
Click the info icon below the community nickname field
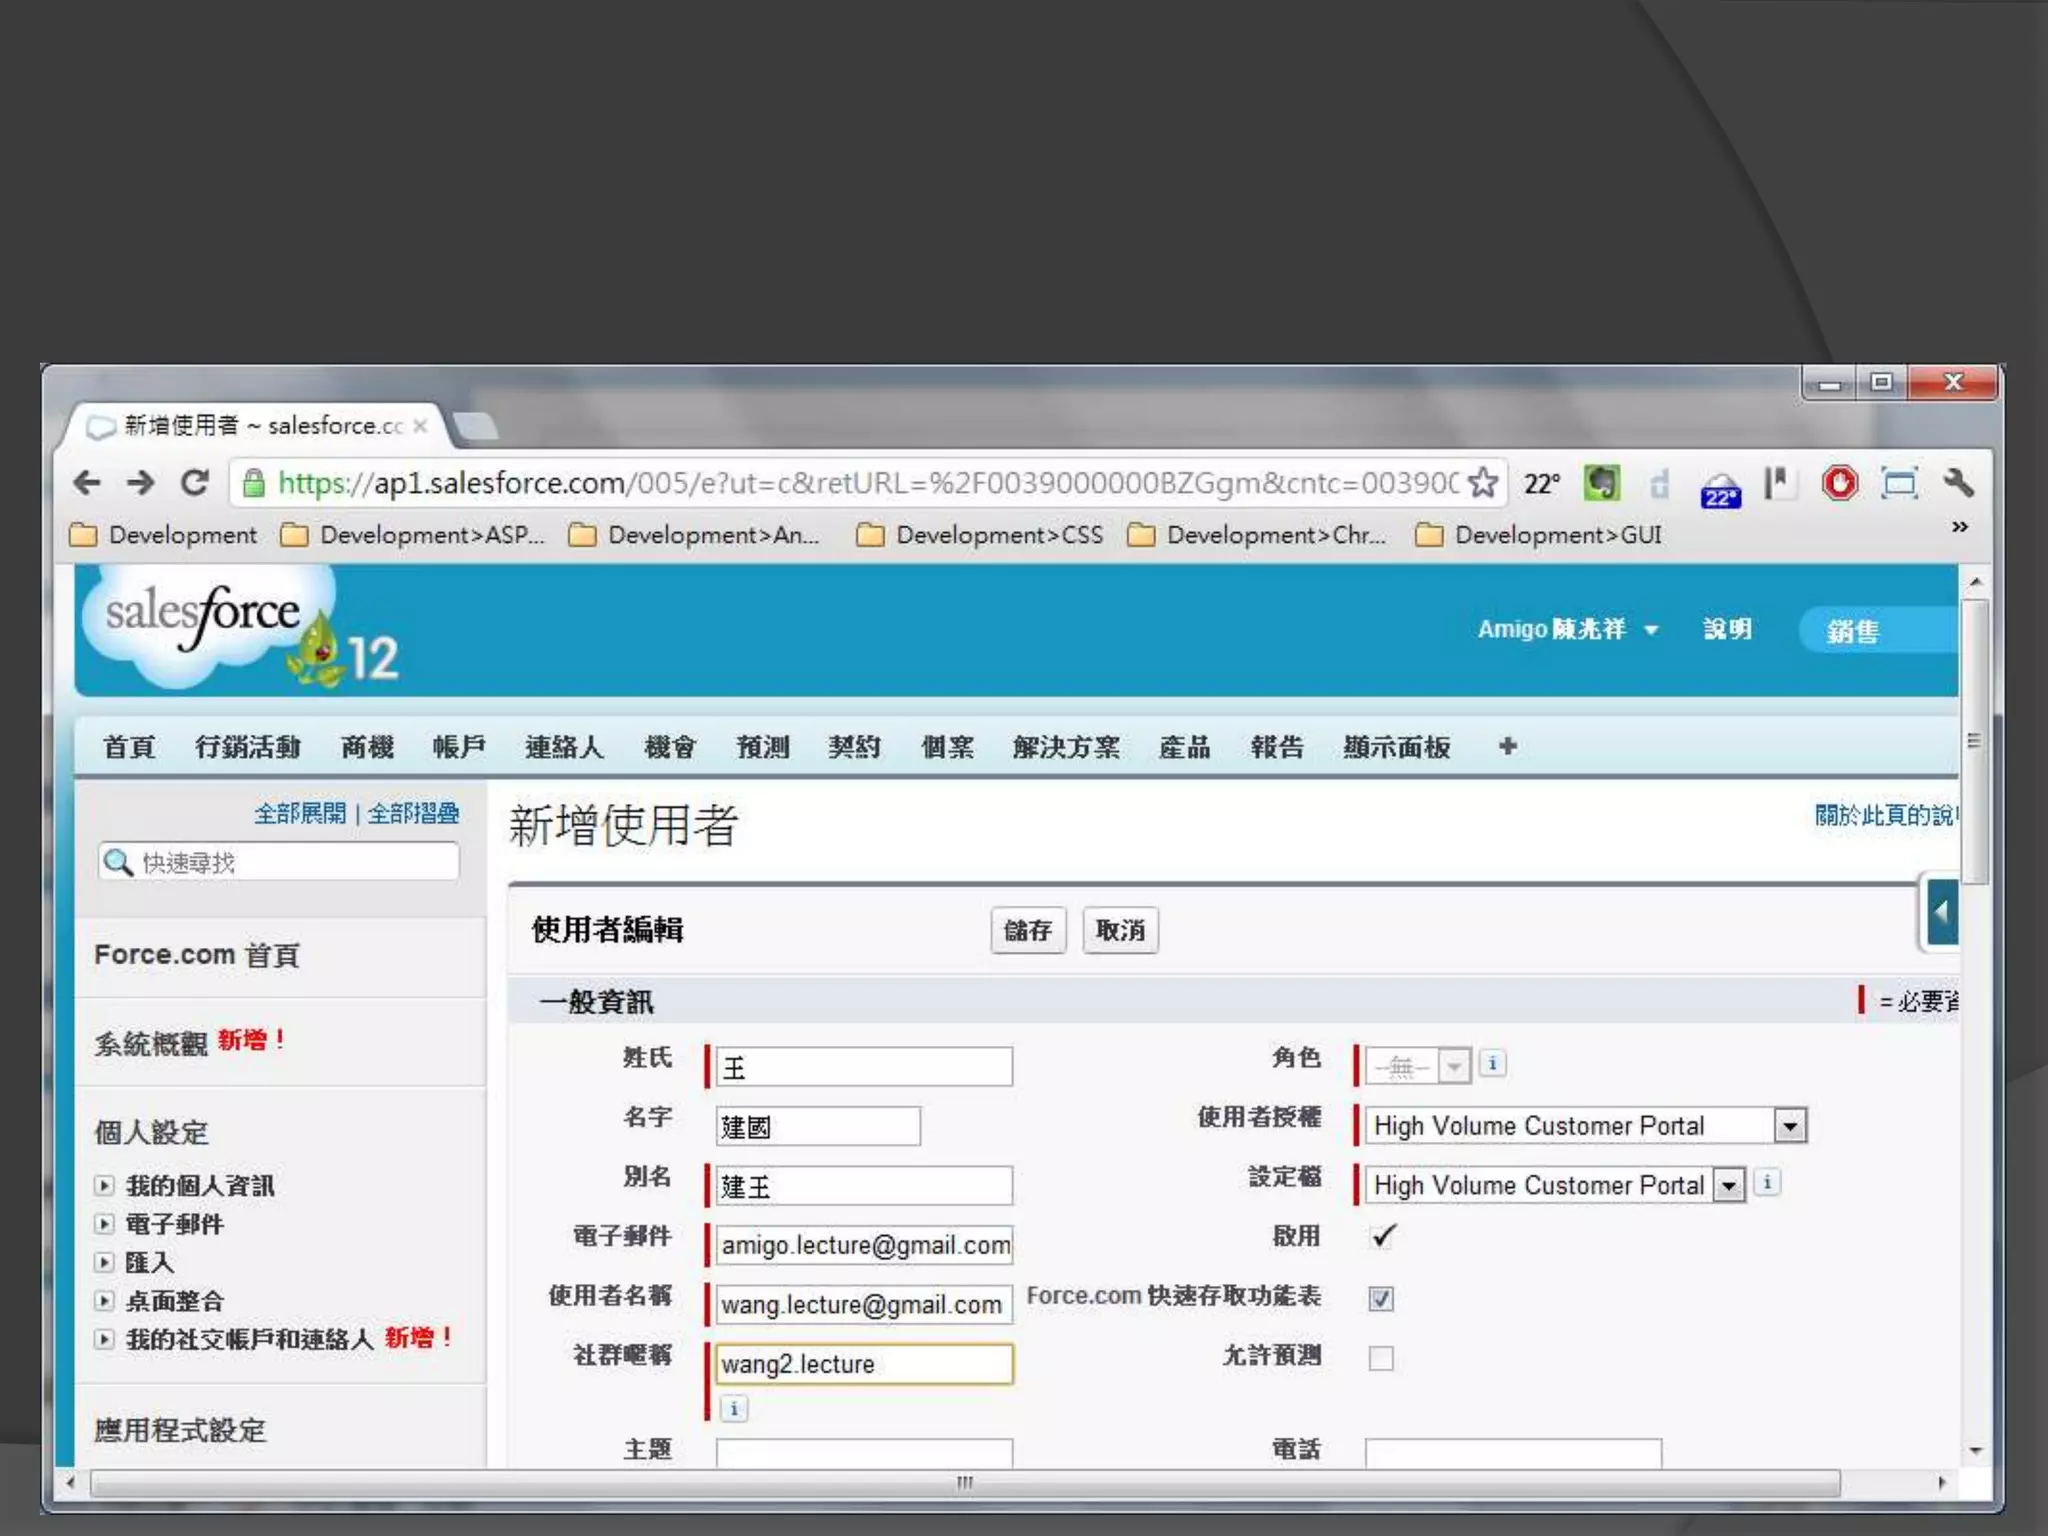pos(733,1409)
